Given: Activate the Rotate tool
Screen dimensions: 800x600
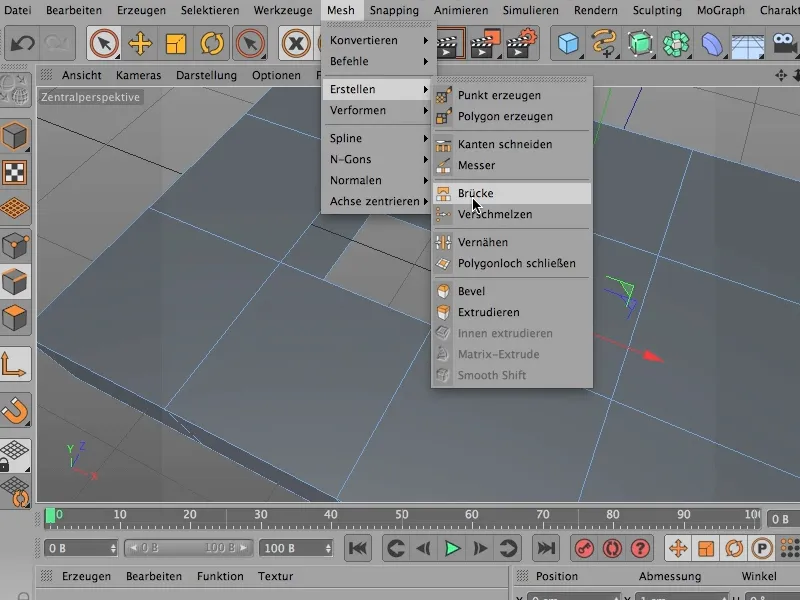Looking at the screenshot, I should 212,43.
